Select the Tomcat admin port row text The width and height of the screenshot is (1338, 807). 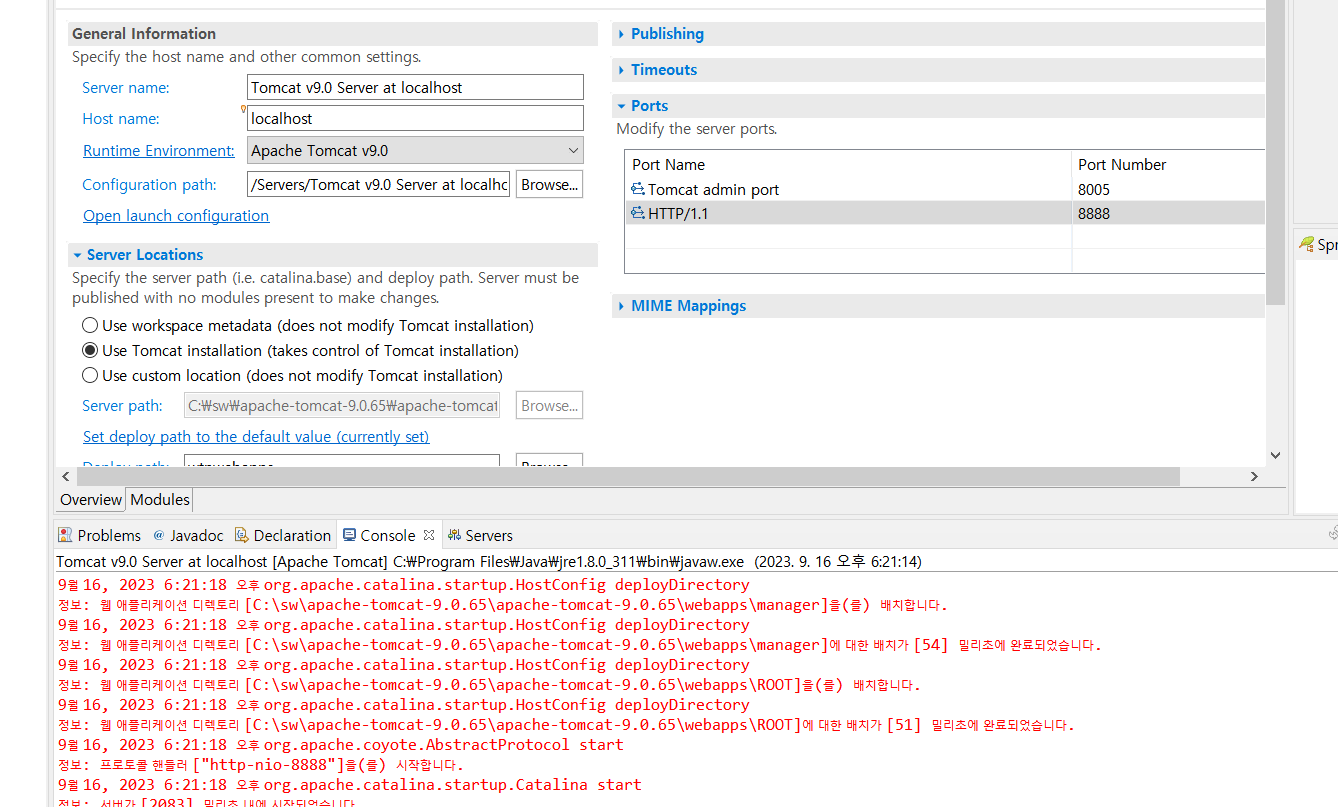(x=713, y=189)
